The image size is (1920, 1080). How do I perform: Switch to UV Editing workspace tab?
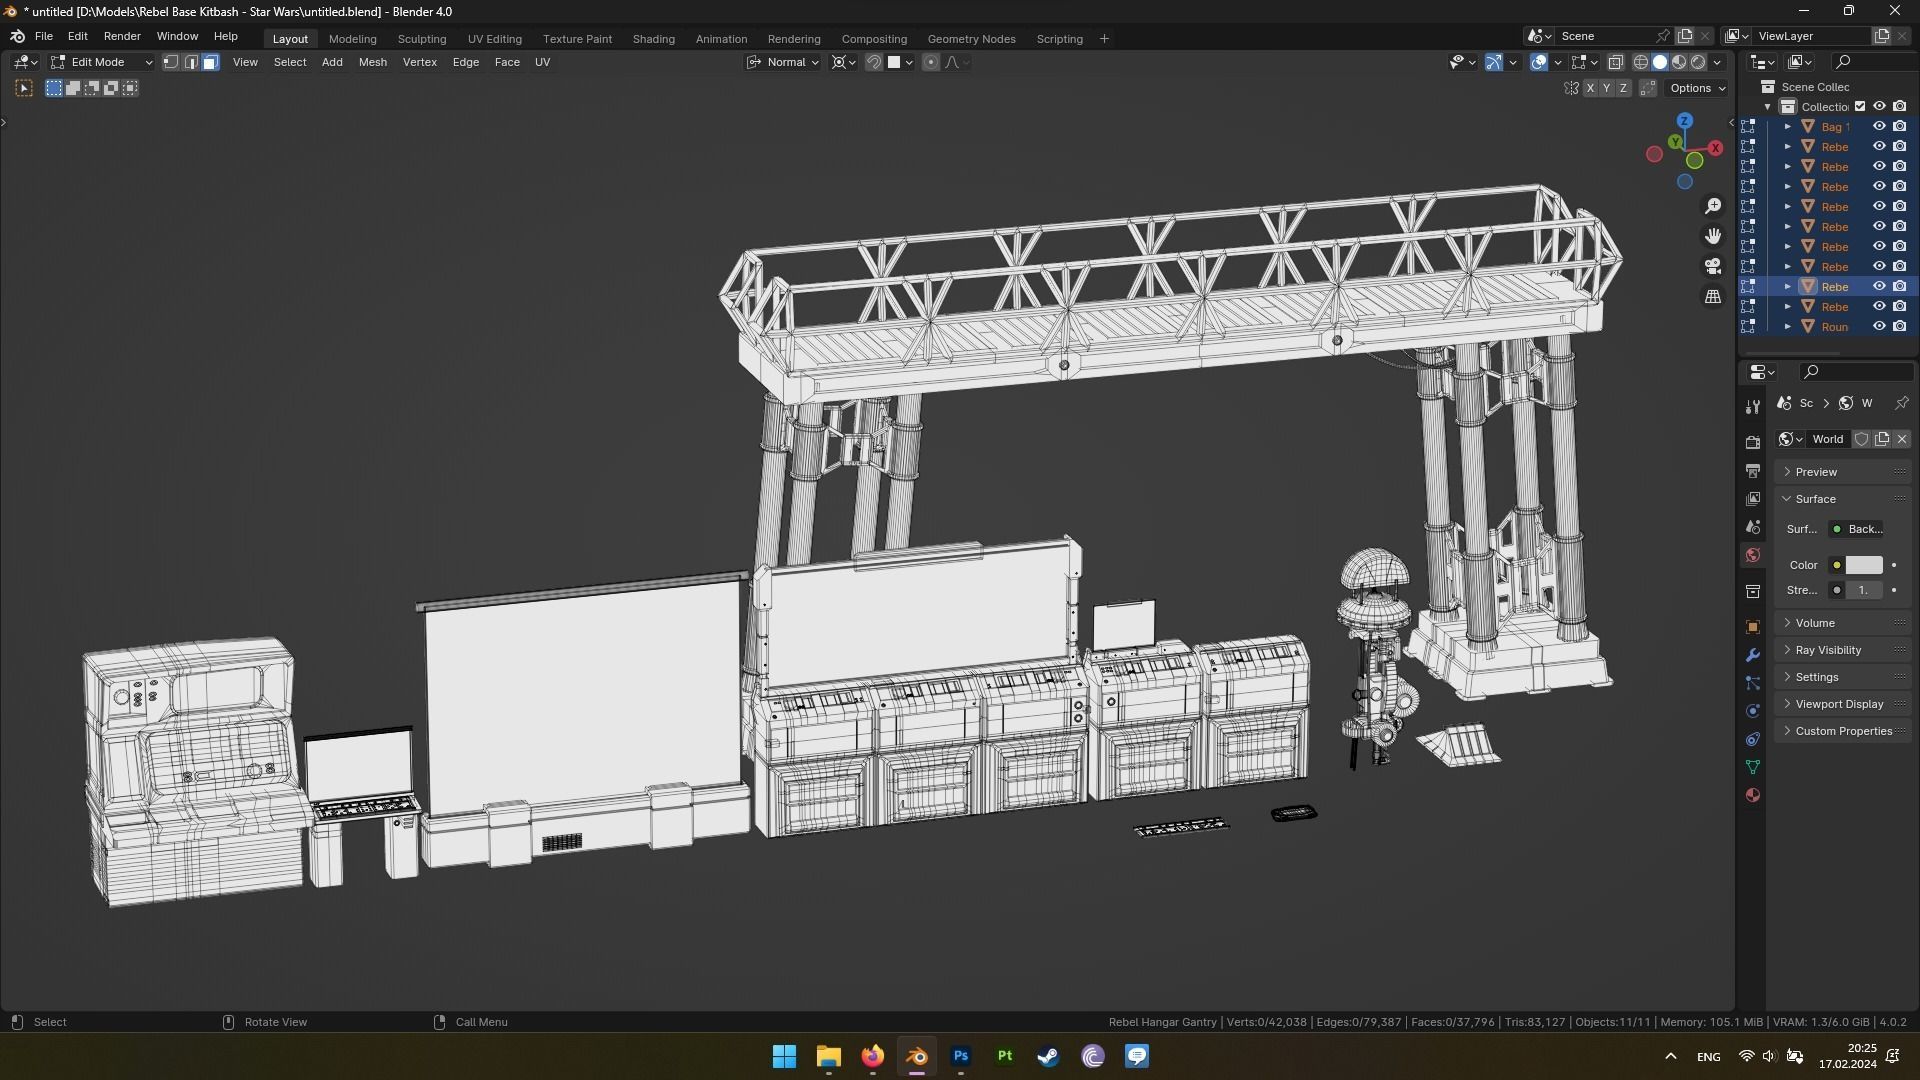(494, 39)
